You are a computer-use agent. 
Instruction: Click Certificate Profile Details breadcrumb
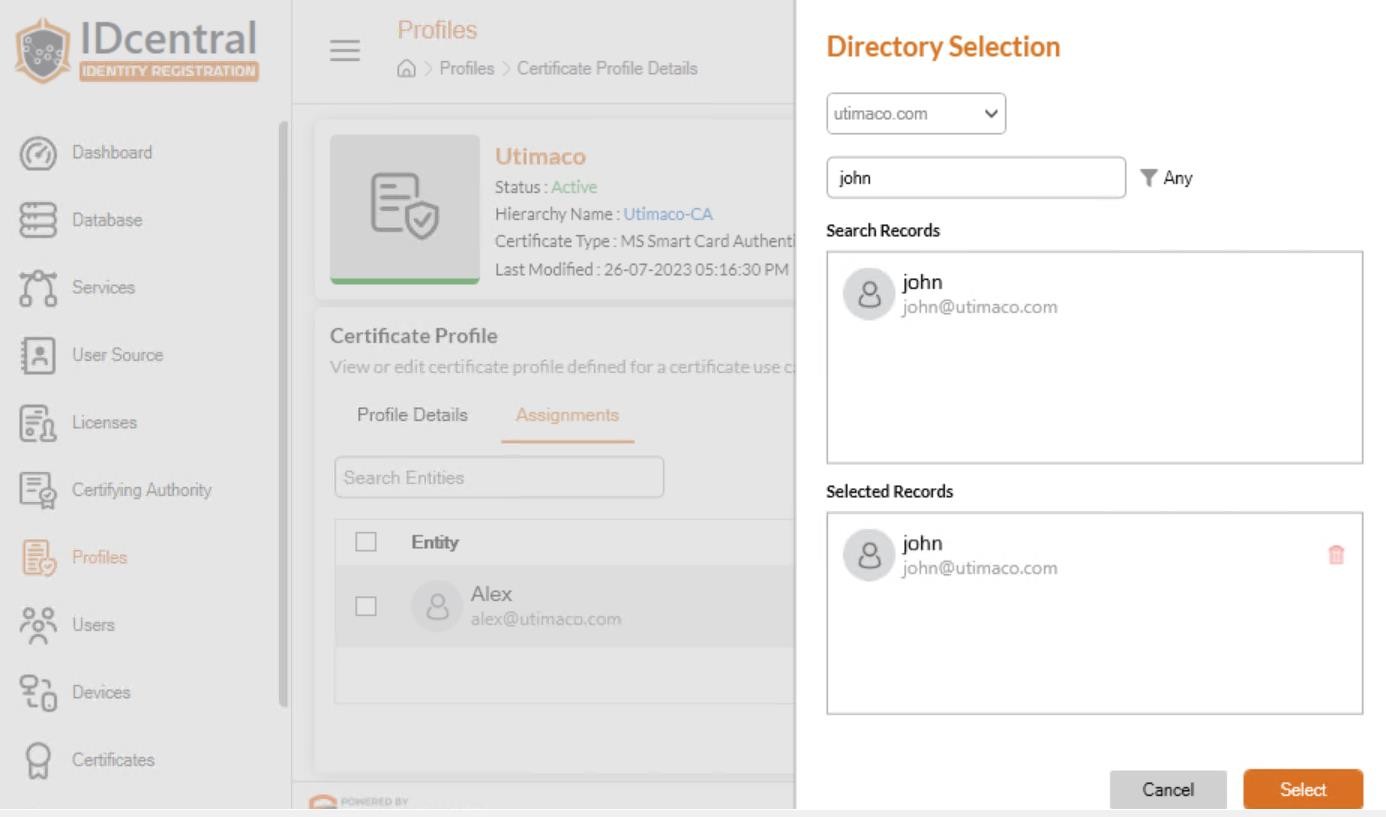[608, 69]
